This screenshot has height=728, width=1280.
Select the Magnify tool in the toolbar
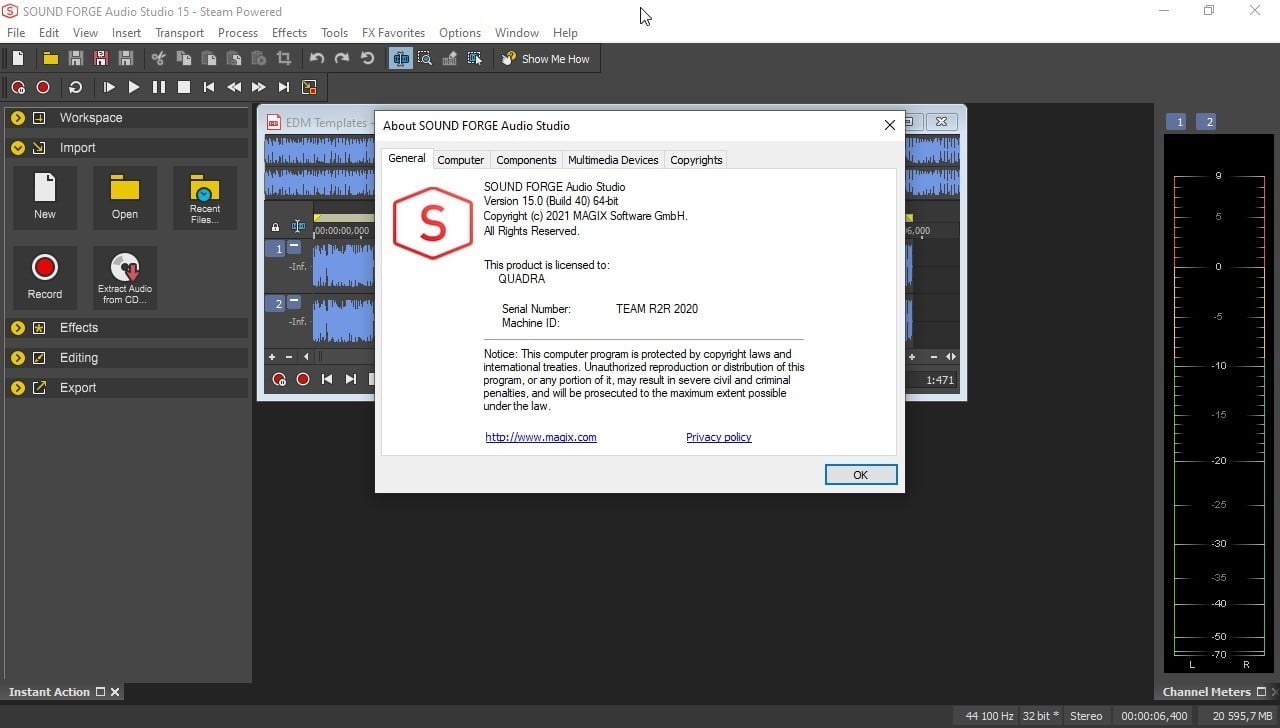(x=425, y=59)
